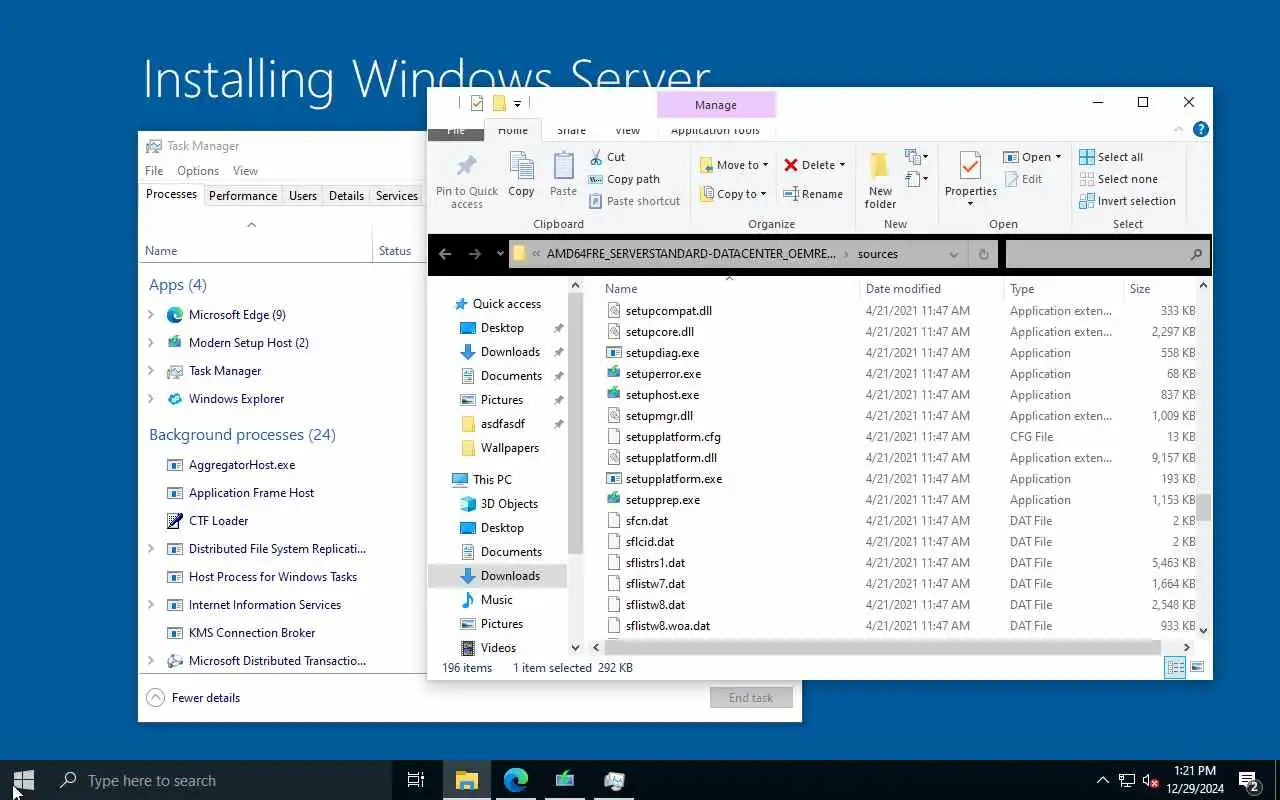Switch to Performance tab in Task Manager
Viewport: 1280px width, 800px height.
coord(243,196)
